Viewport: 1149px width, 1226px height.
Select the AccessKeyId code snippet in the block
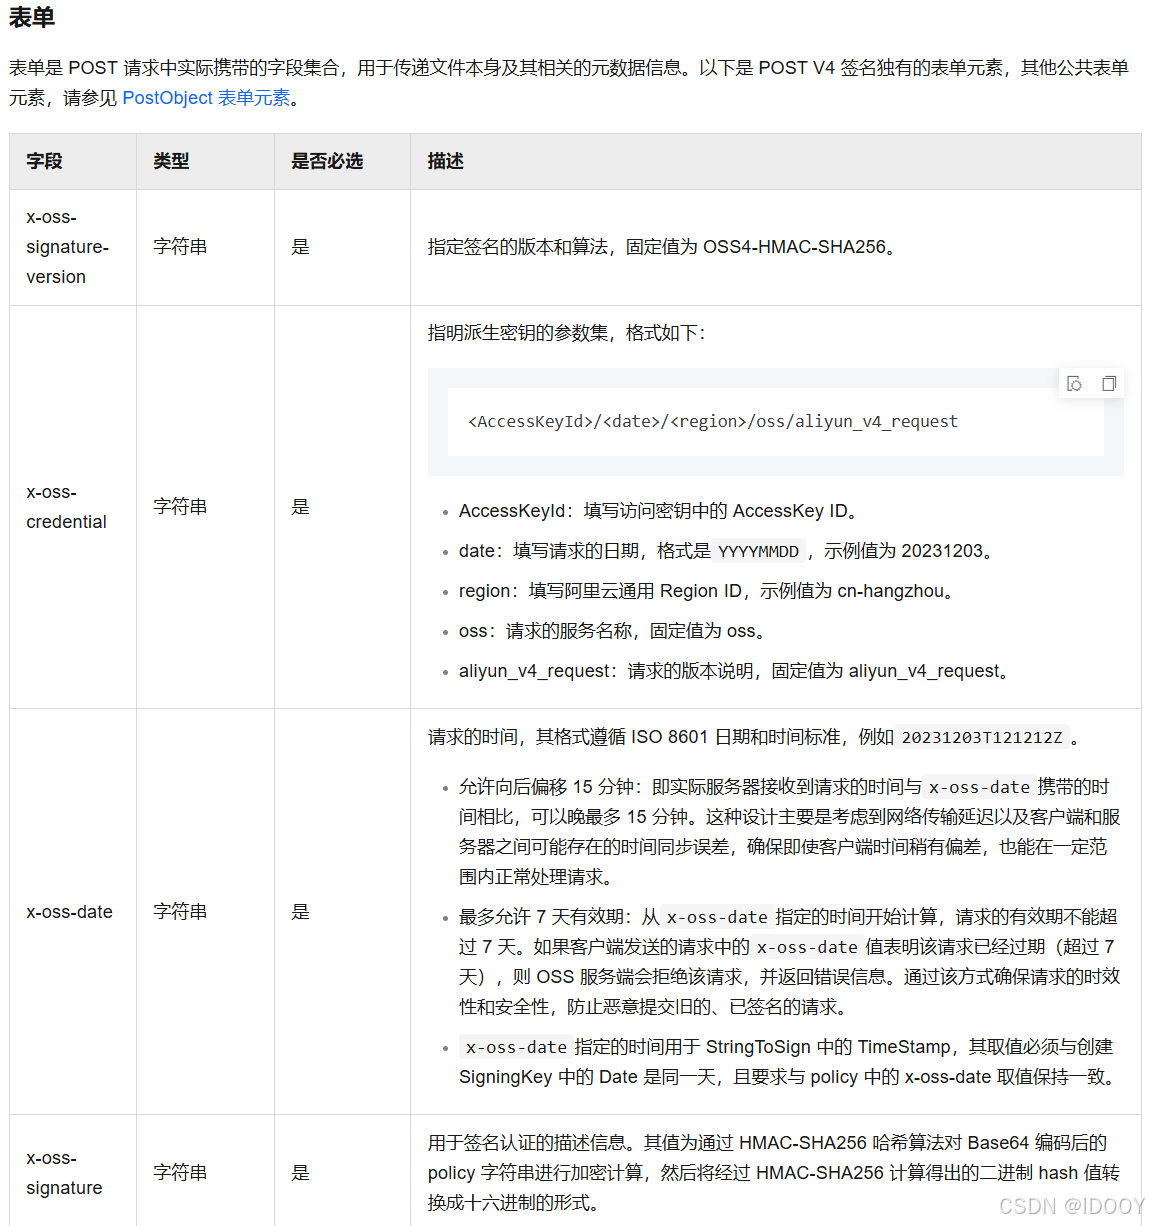(711, 421)
